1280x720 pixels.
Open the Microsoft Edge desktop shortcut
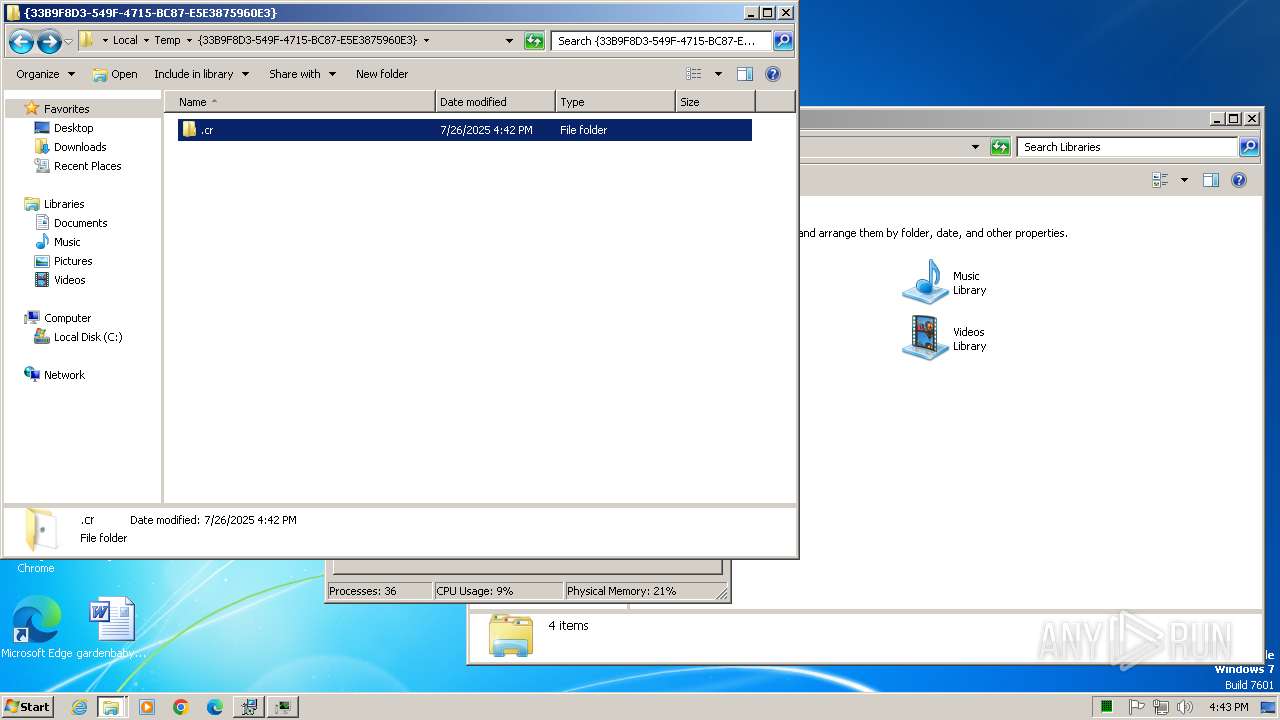pyautogui.click(x=36, y=628)
